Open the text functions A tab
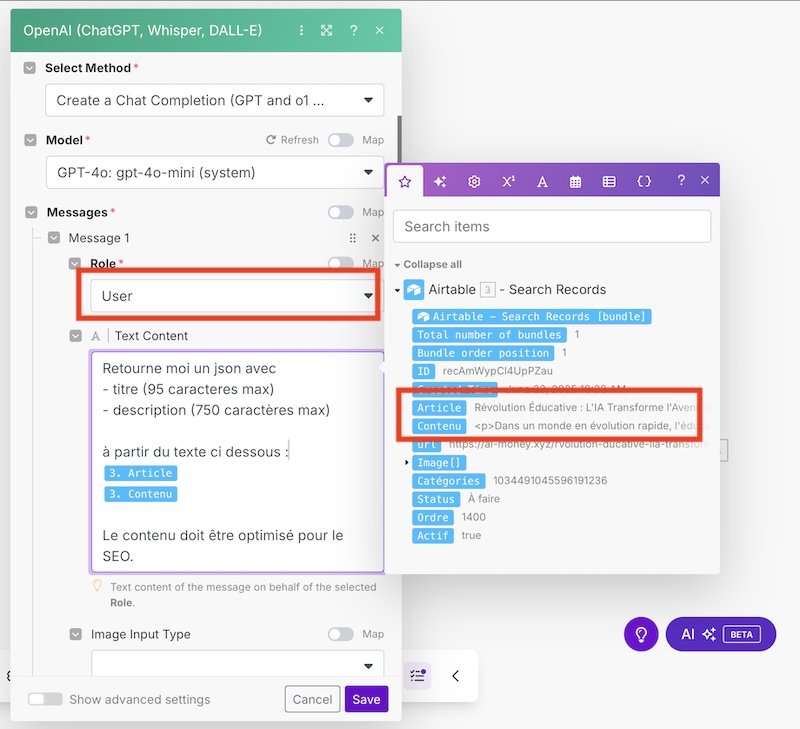800x729 pixels. pyautogui.click(x=542, y=182)
